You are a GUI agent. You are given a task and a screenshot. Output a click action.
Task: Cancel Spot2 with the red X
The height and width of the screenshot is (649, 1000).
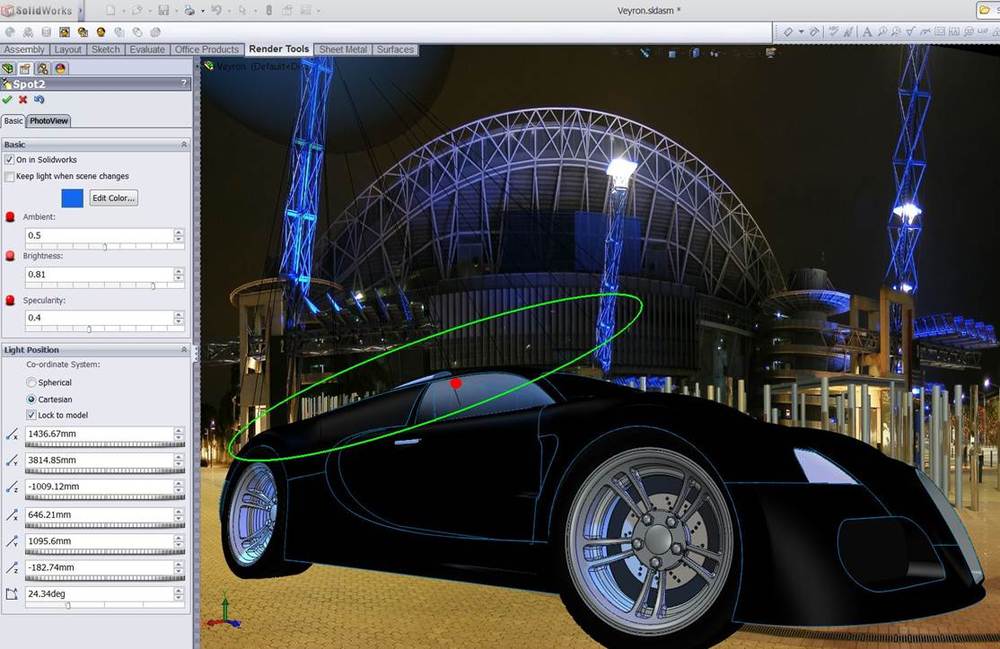23,100
